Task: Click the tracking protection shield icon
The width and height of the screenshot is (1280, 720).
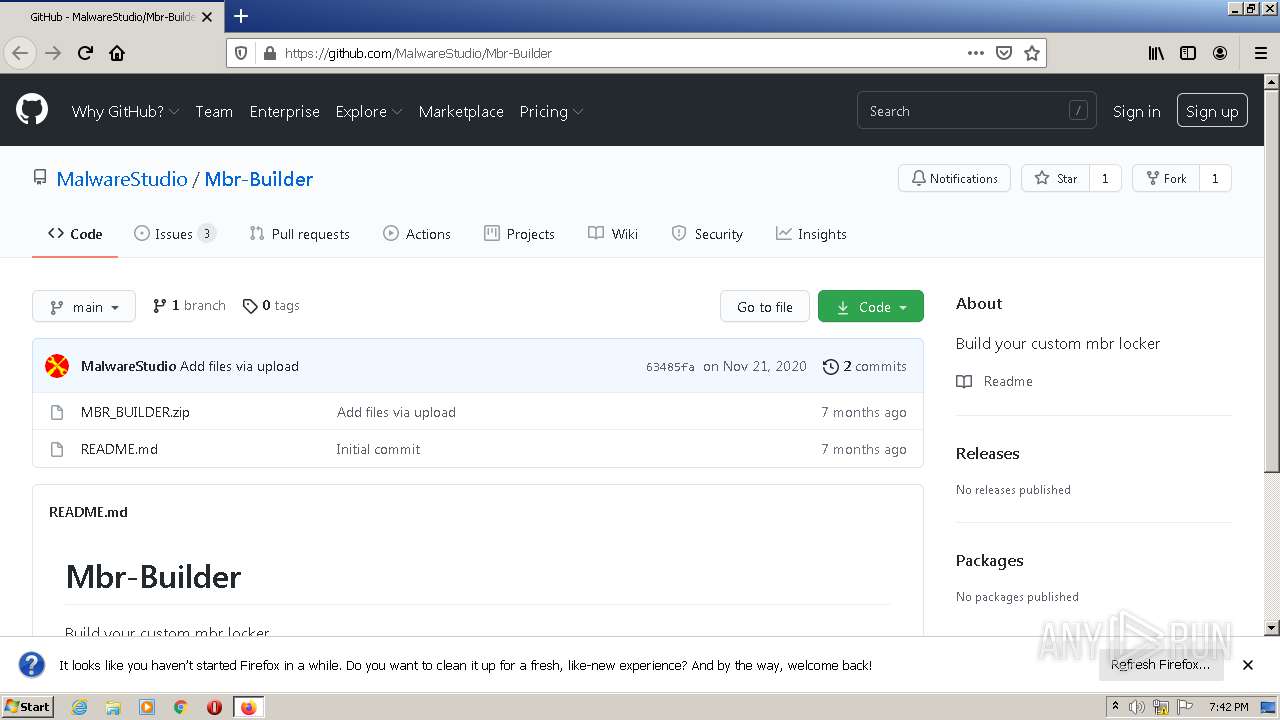Action: pos(240,53)
